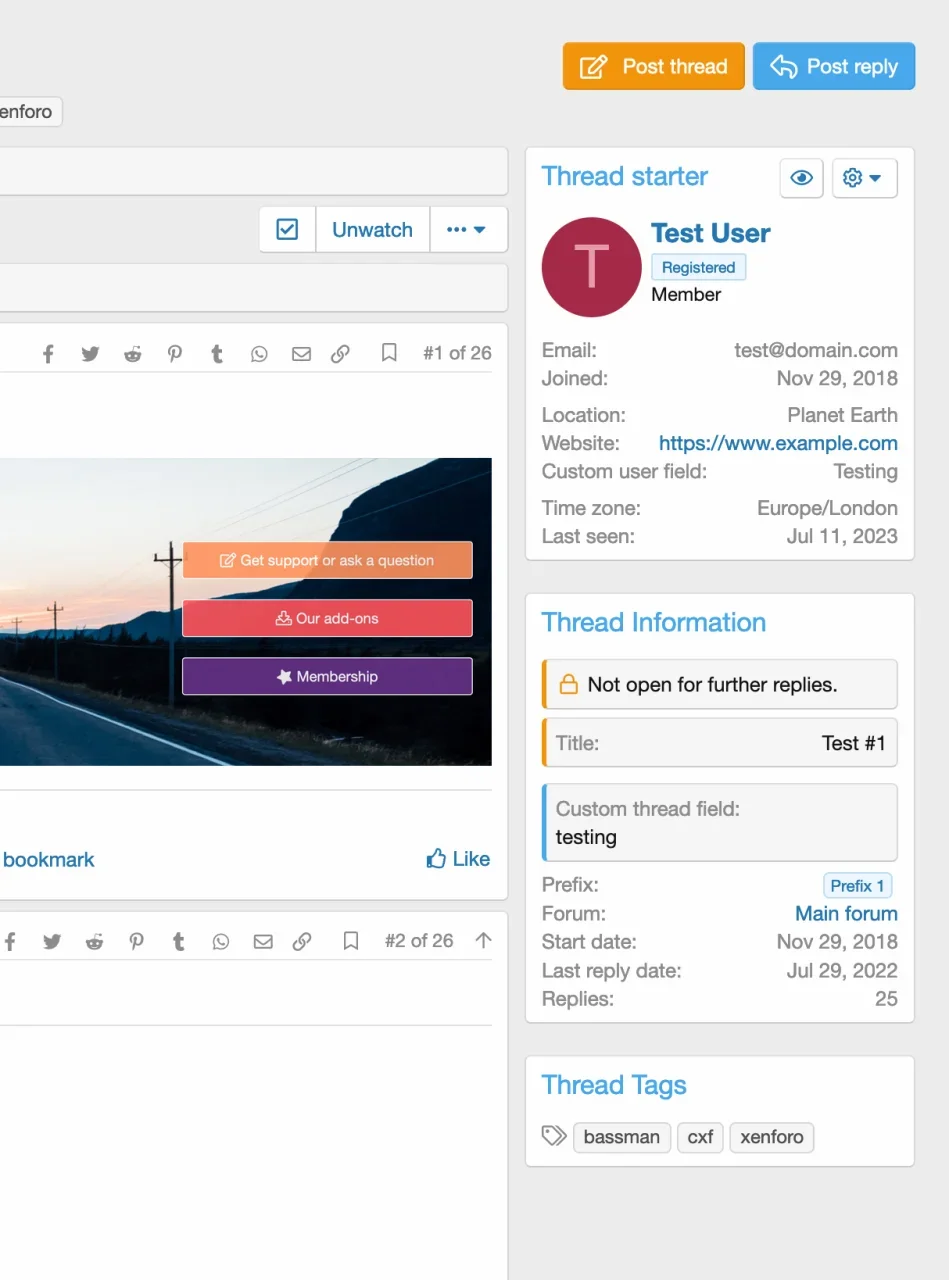The height and width of the screenshot is (1280, 949).
Task: Copy link icon on post #2
Action: click(x=302, y=941)
